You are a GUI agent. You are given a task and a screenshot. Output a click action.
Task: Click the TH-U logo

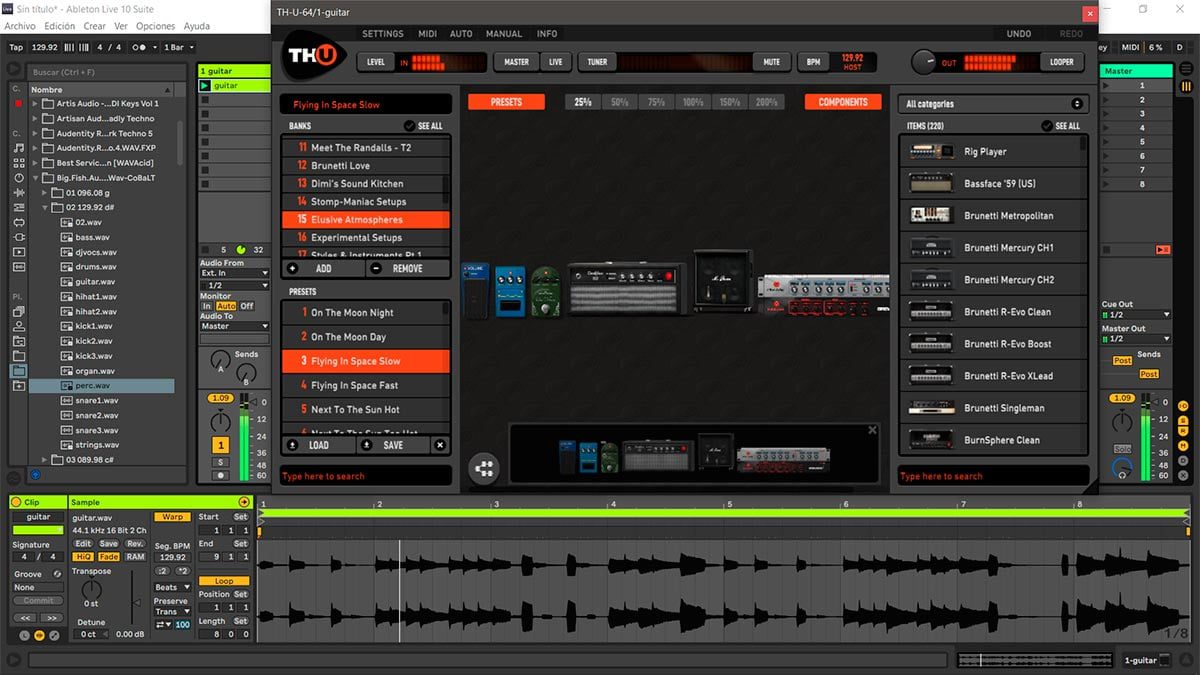315,54
